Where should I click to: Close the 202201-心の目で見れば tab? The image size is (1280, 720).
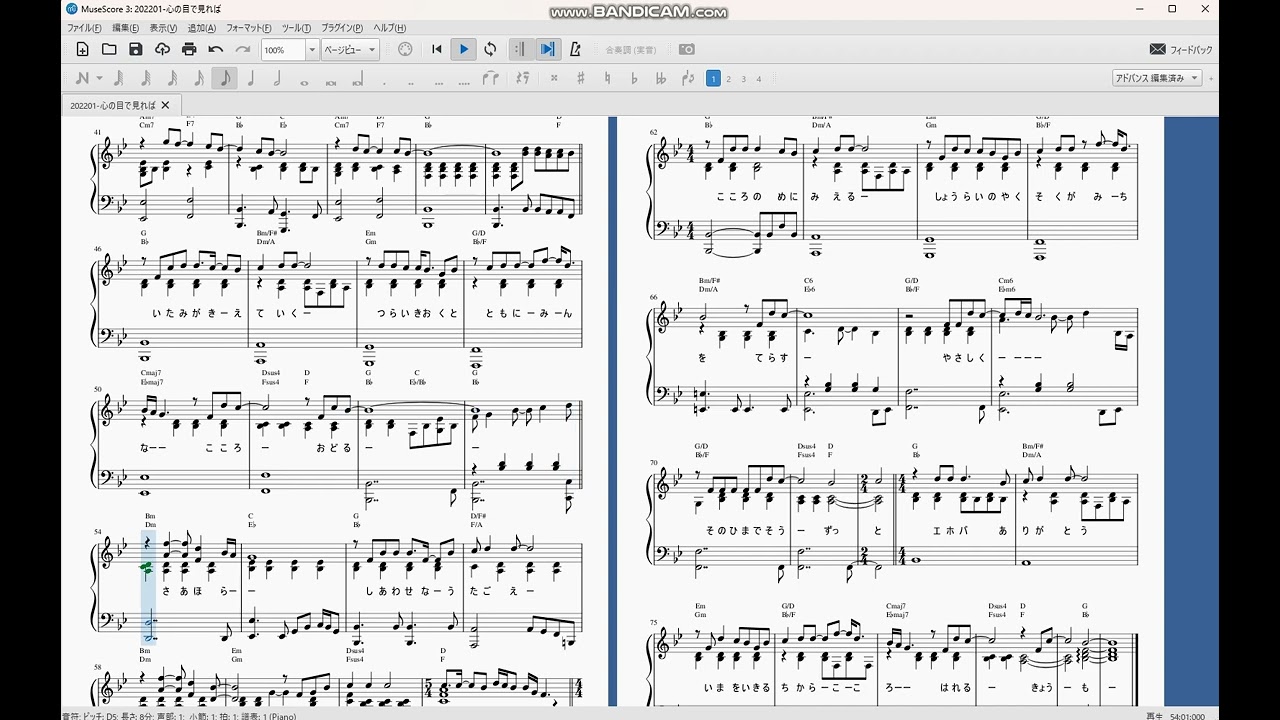[165, 105]
